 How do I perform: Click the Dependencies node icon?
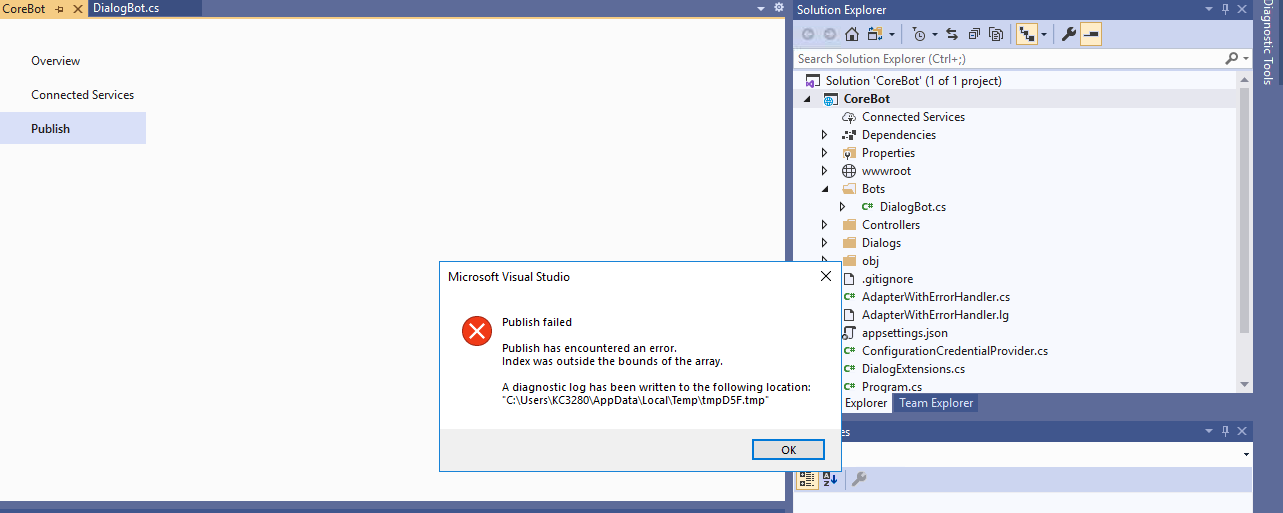(x=849, y=135)
